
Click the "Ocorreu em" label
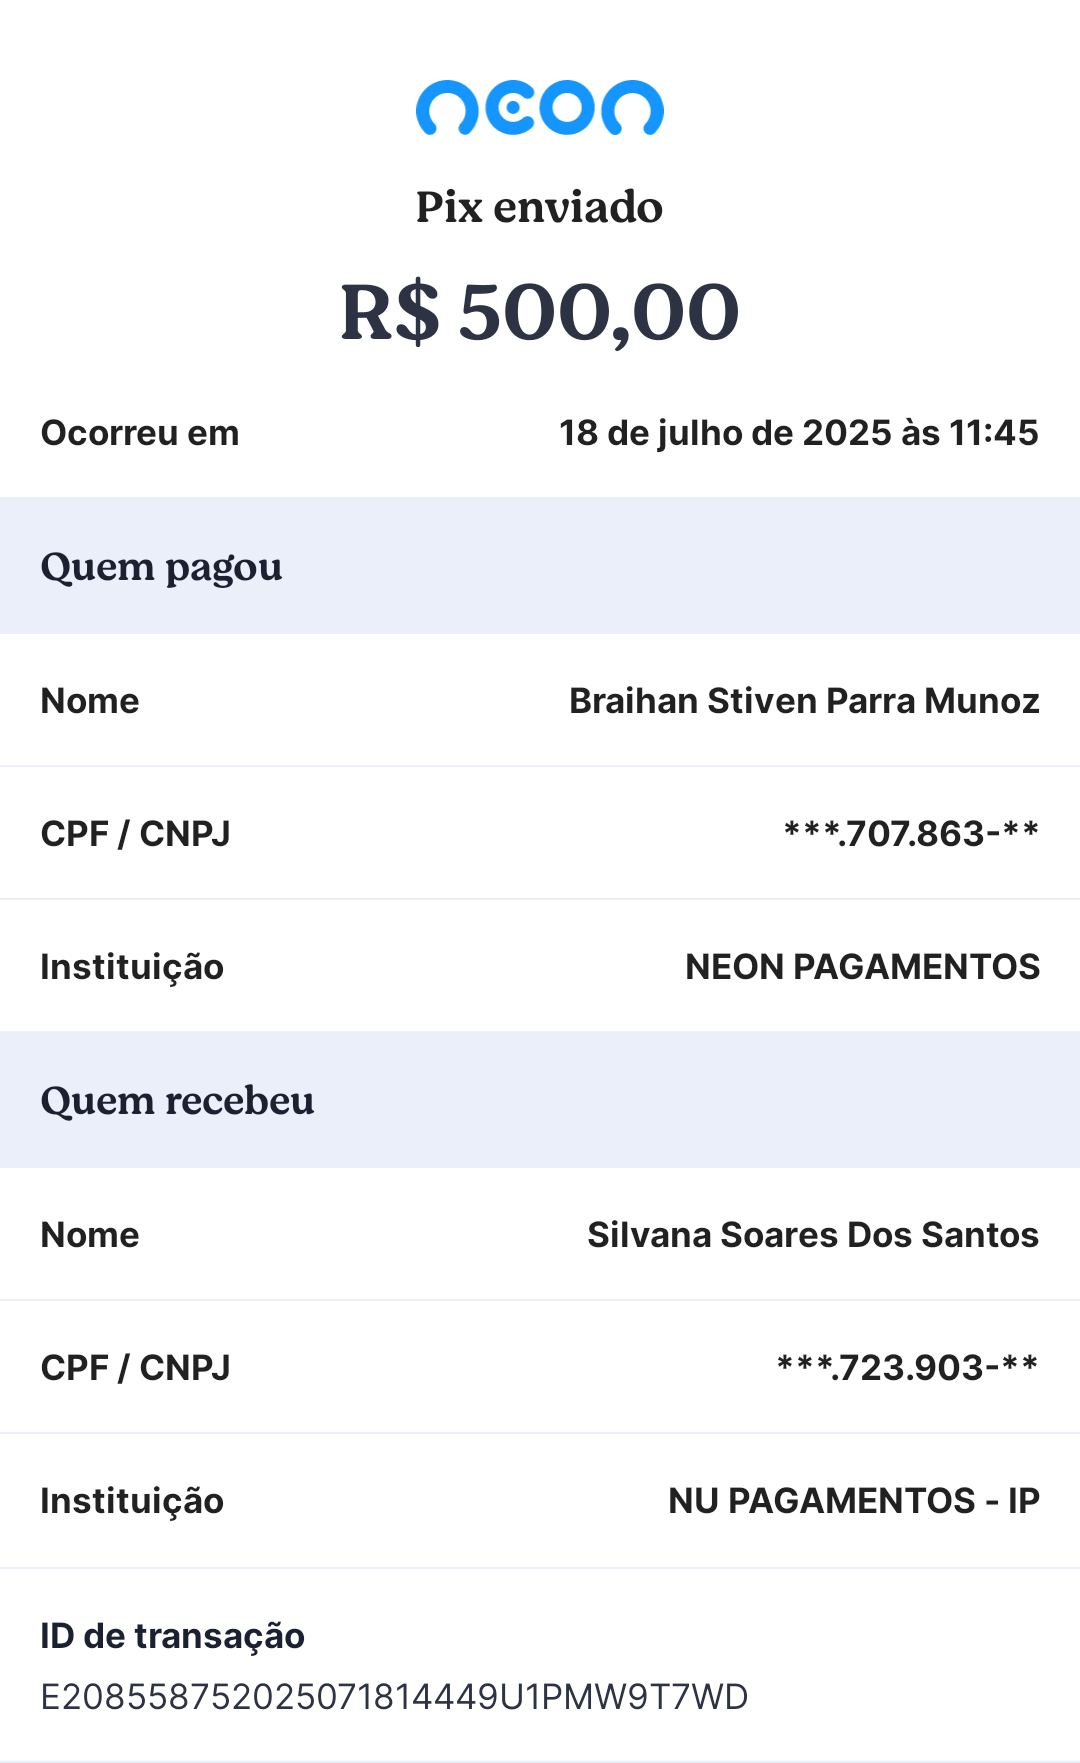[x=140, y=433]
